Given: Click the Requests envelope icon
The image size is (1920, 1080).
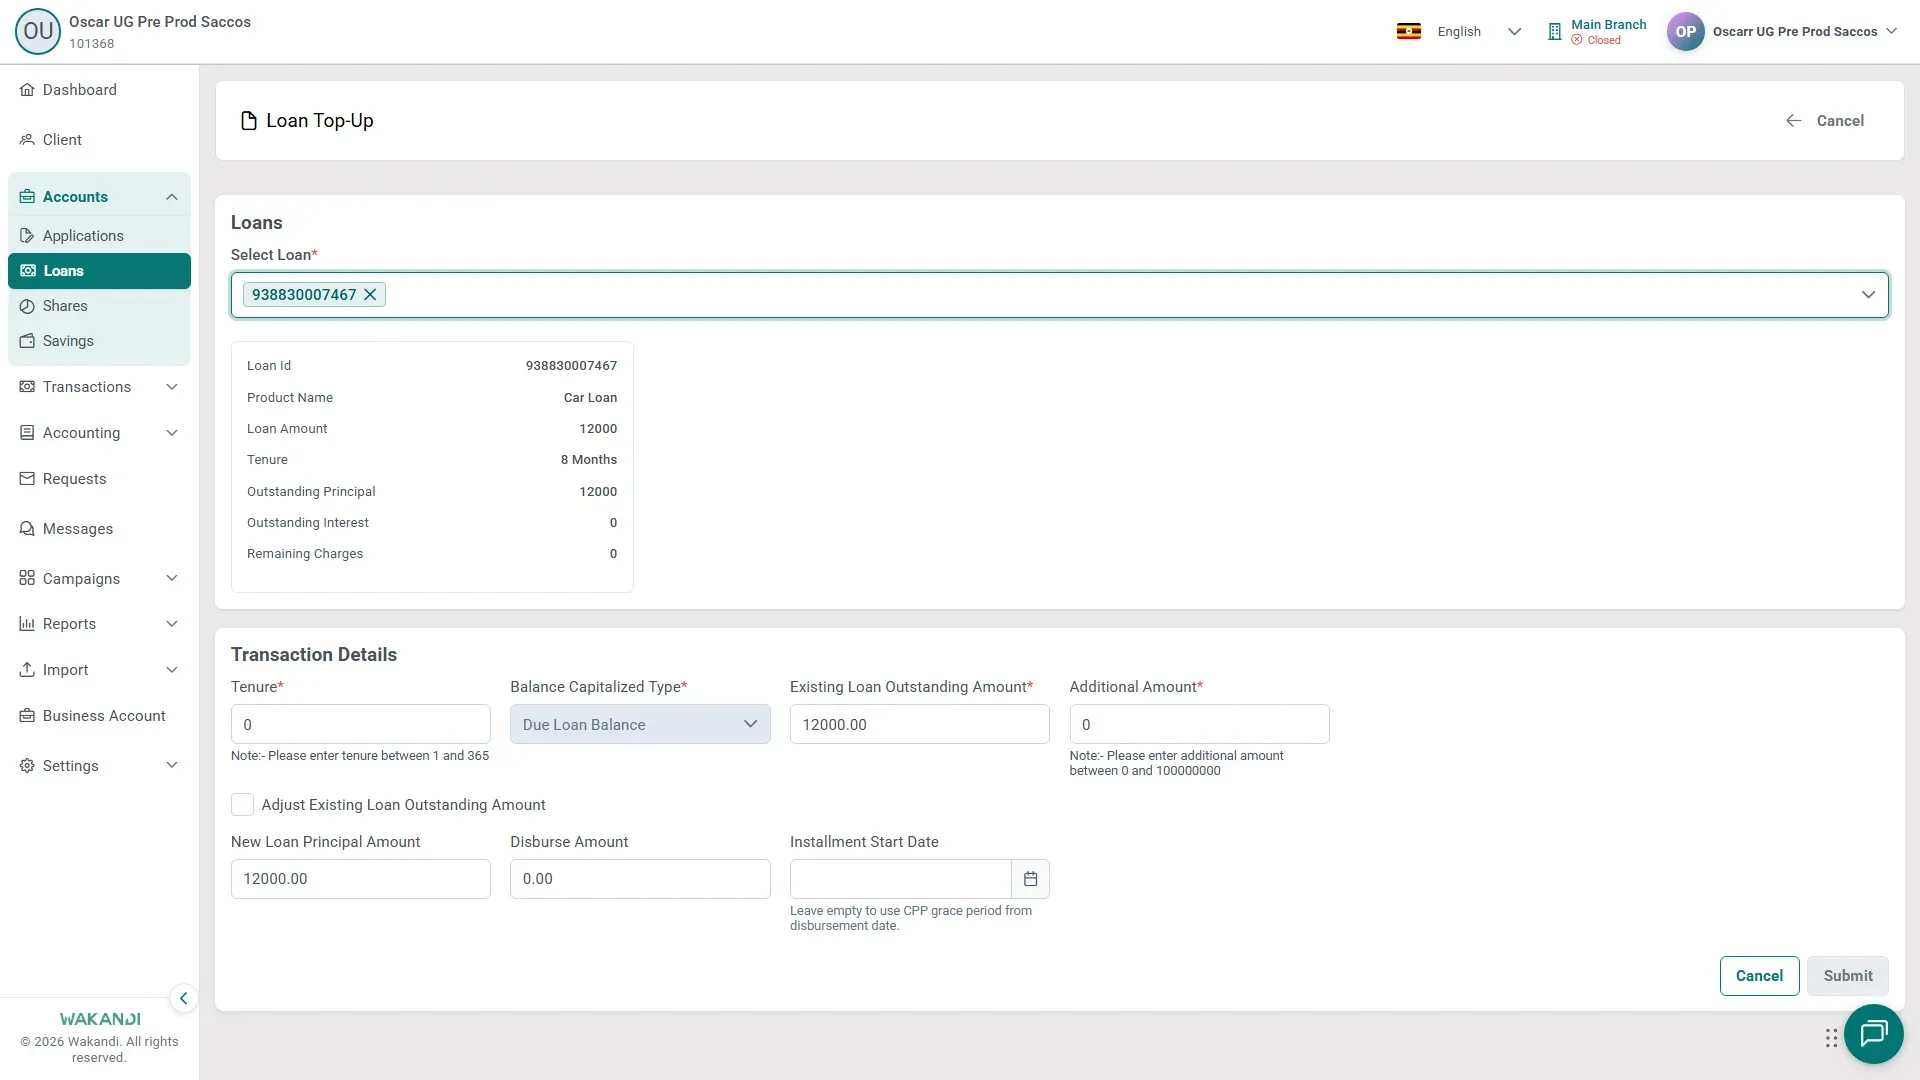Looking at the screenshot, I should coord(27,479).
